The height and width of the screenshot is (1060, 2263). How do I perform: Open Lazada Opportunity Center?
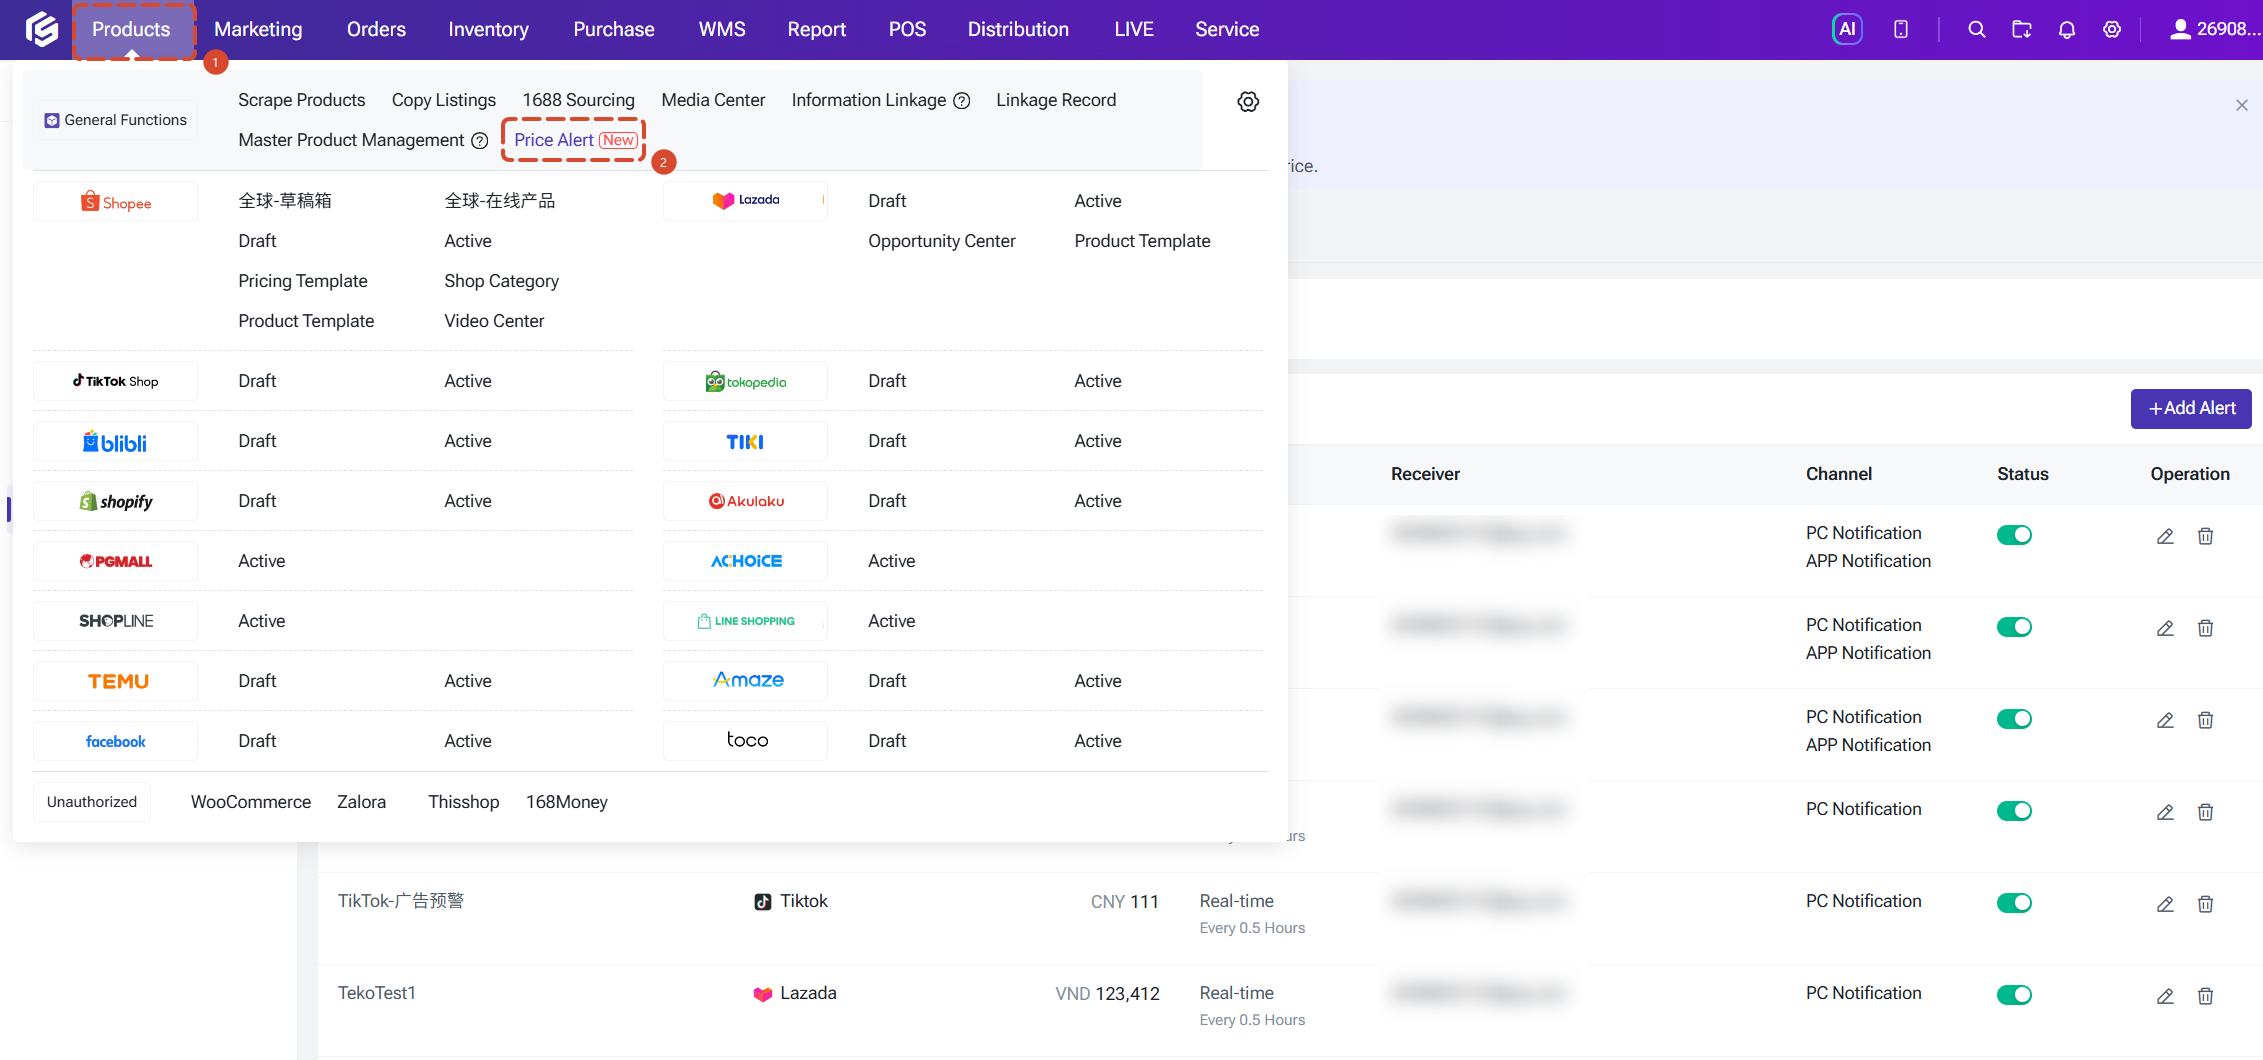point(941,241)
